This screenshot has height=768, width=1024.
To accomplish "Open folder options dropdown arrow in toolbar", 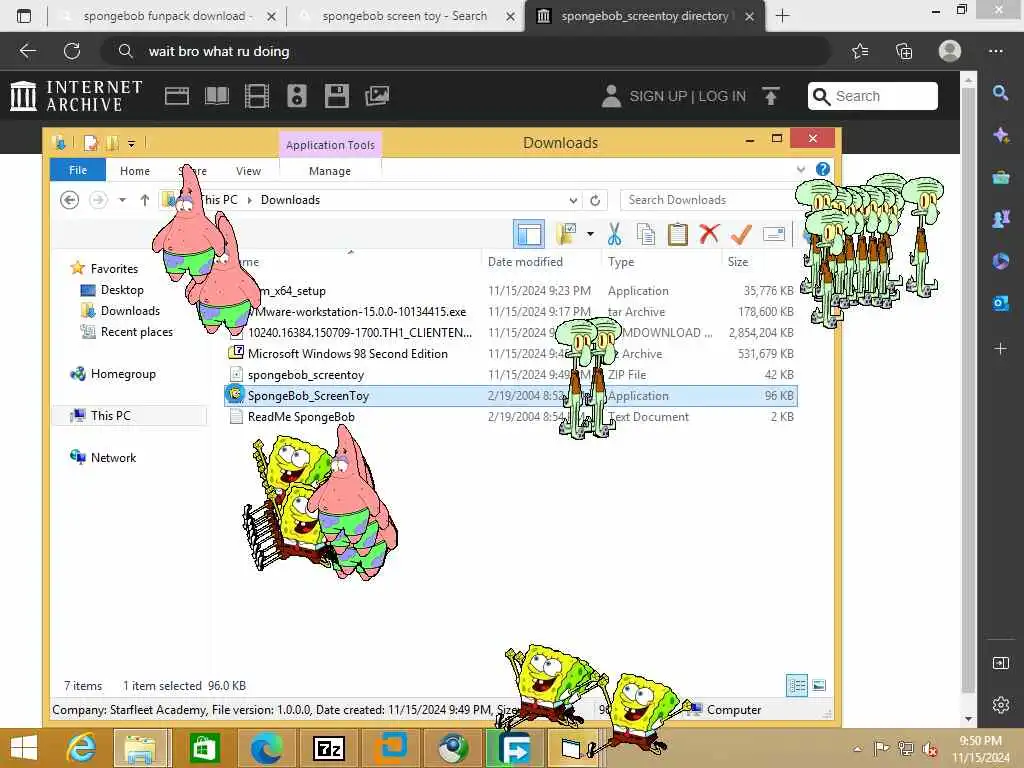I will (x=590, y=233).
